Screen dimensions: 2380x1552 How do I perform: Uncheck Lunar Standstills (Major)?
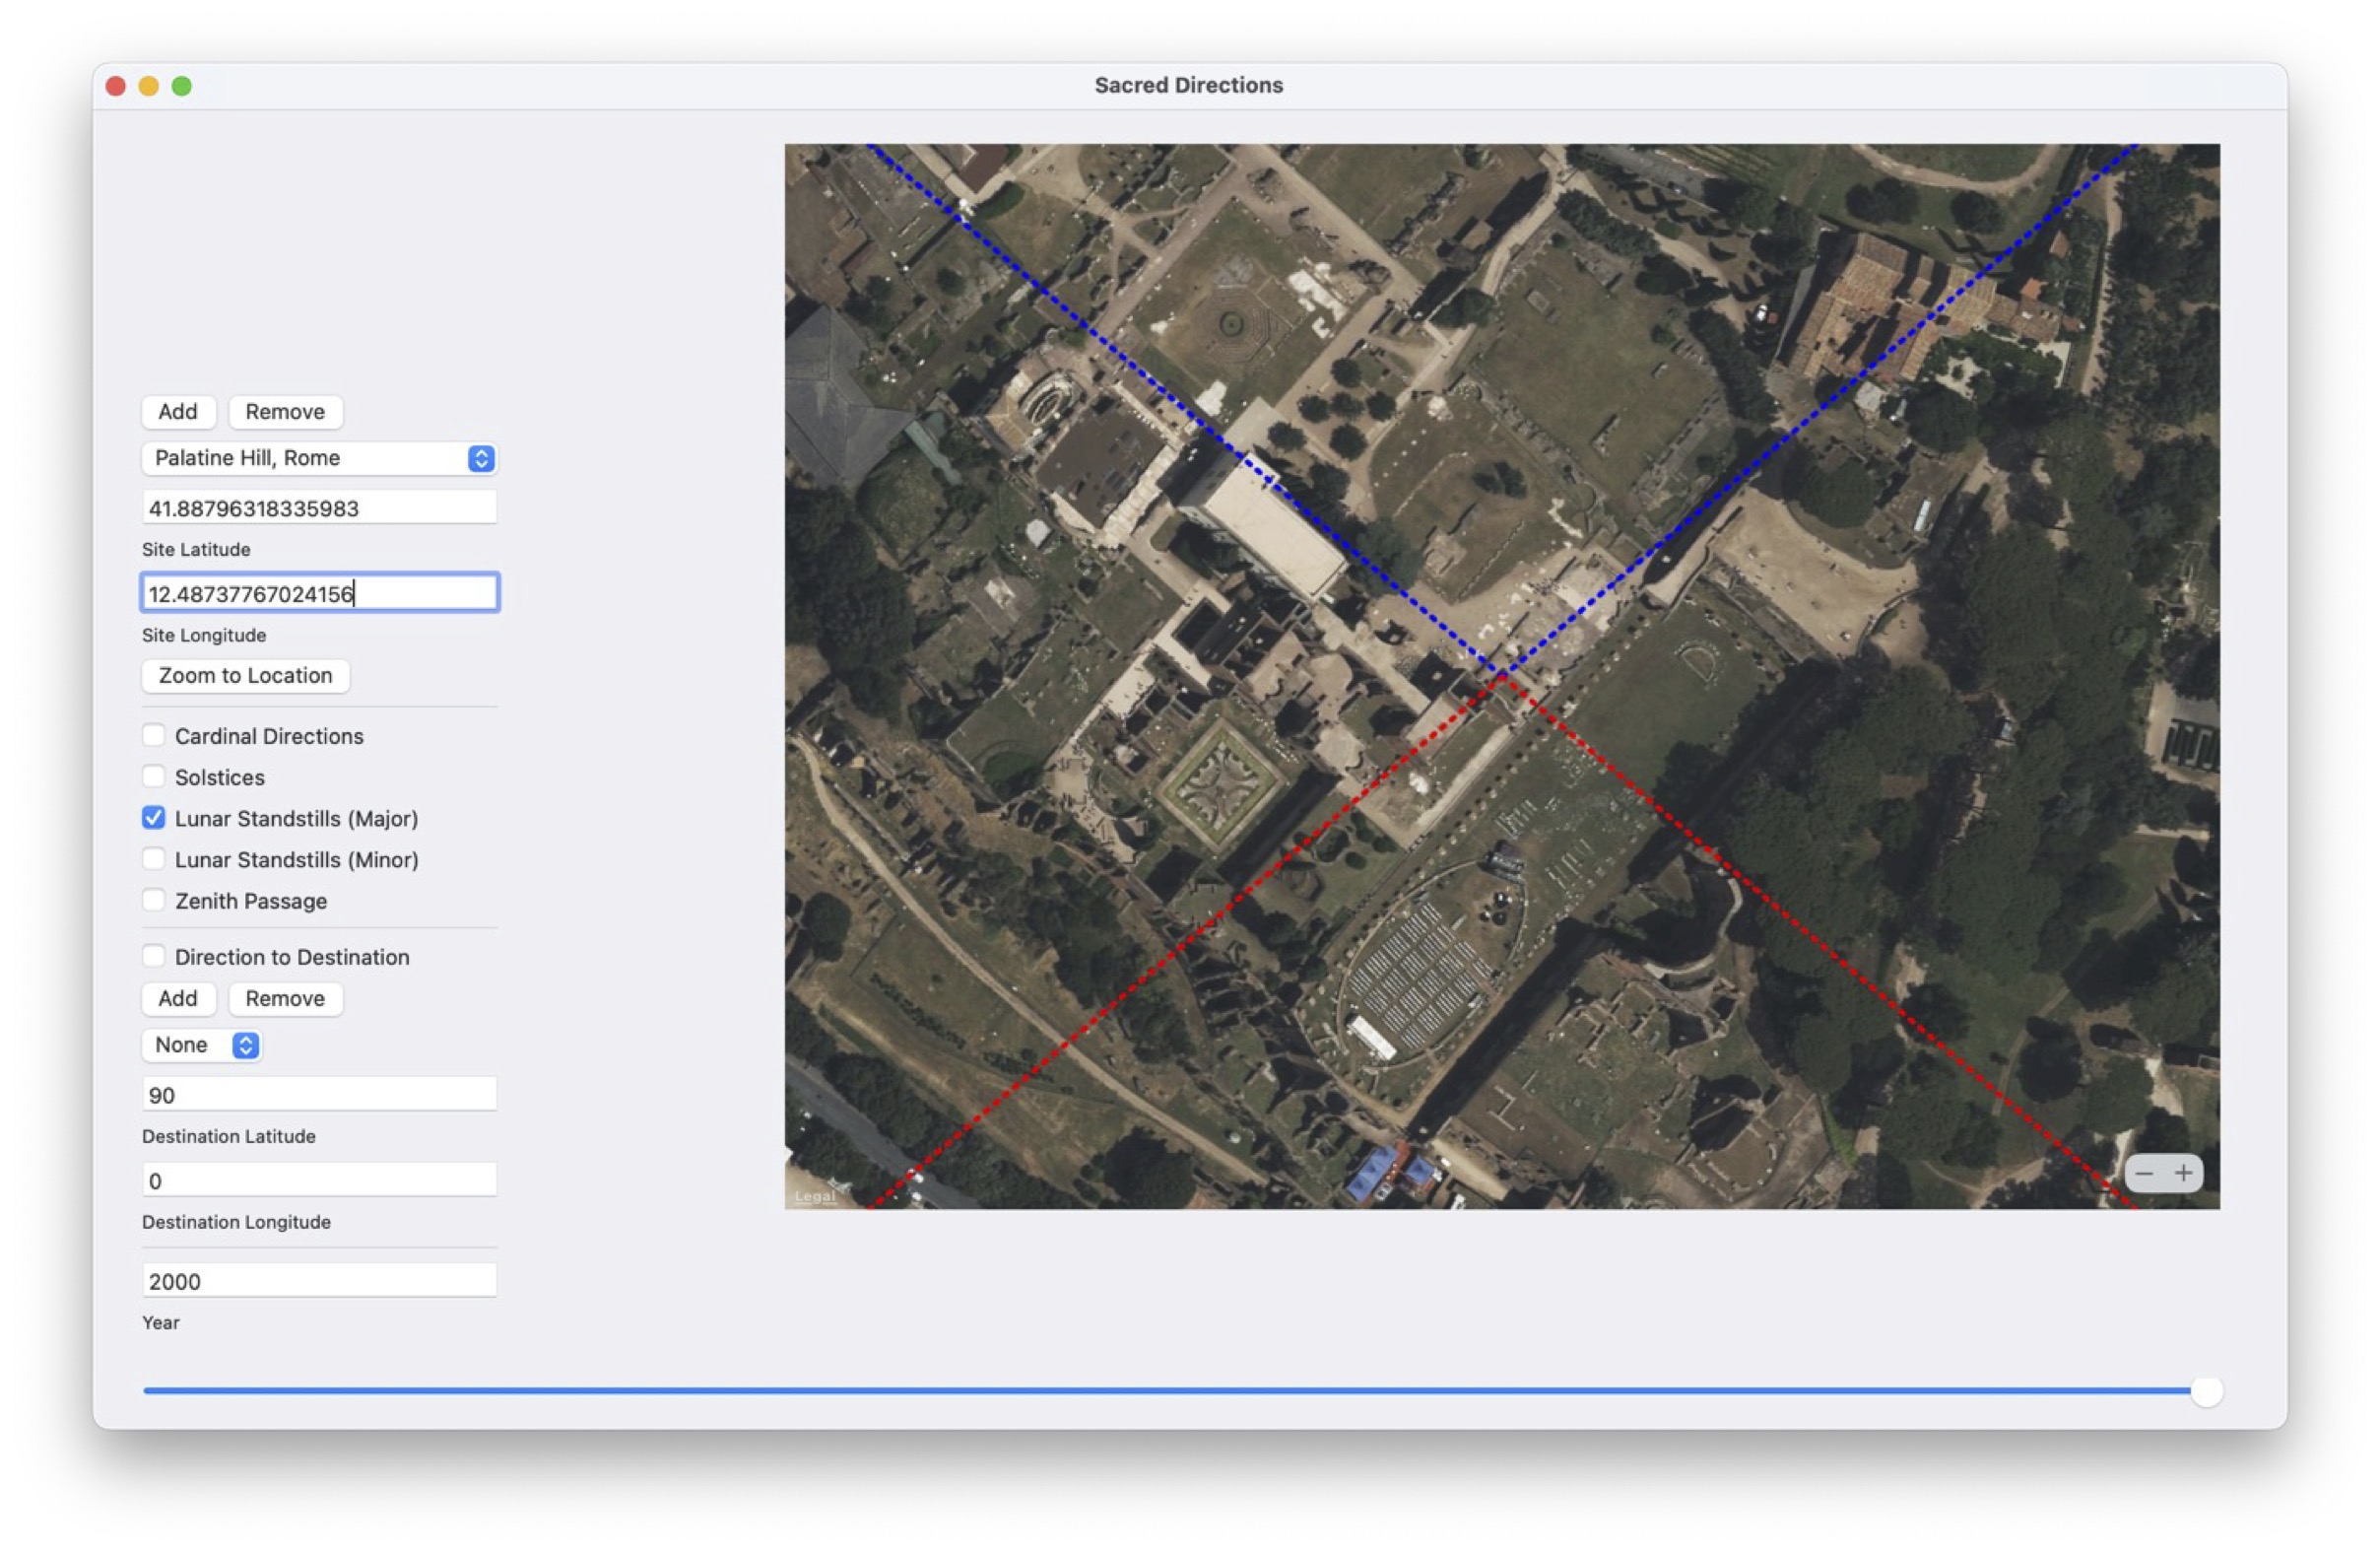(154, 818)
